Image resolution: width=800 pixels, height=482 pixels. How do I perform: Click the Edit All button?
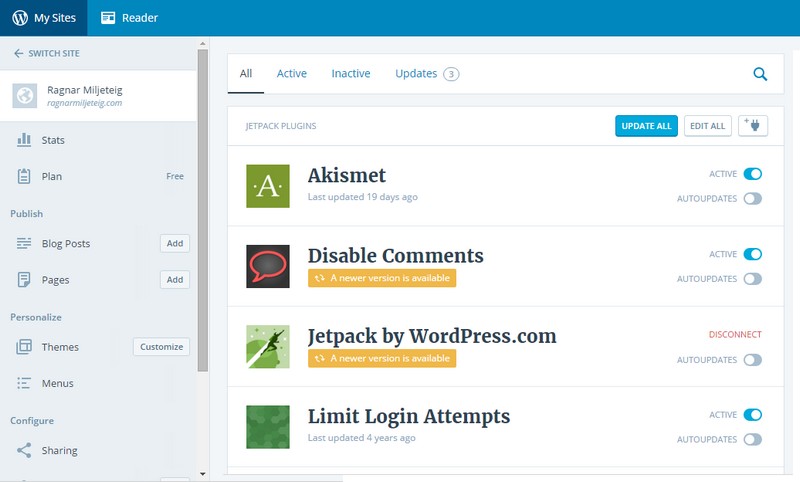click(707, 125)
